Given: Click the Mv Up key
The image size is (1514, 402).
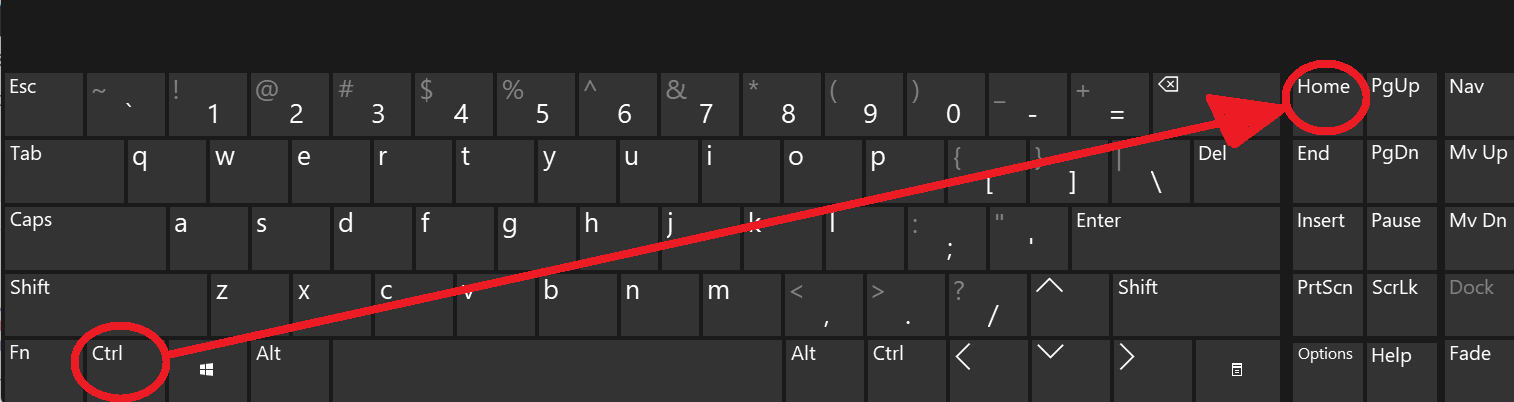Looking at the screenshot, I should click(1478, 170).
